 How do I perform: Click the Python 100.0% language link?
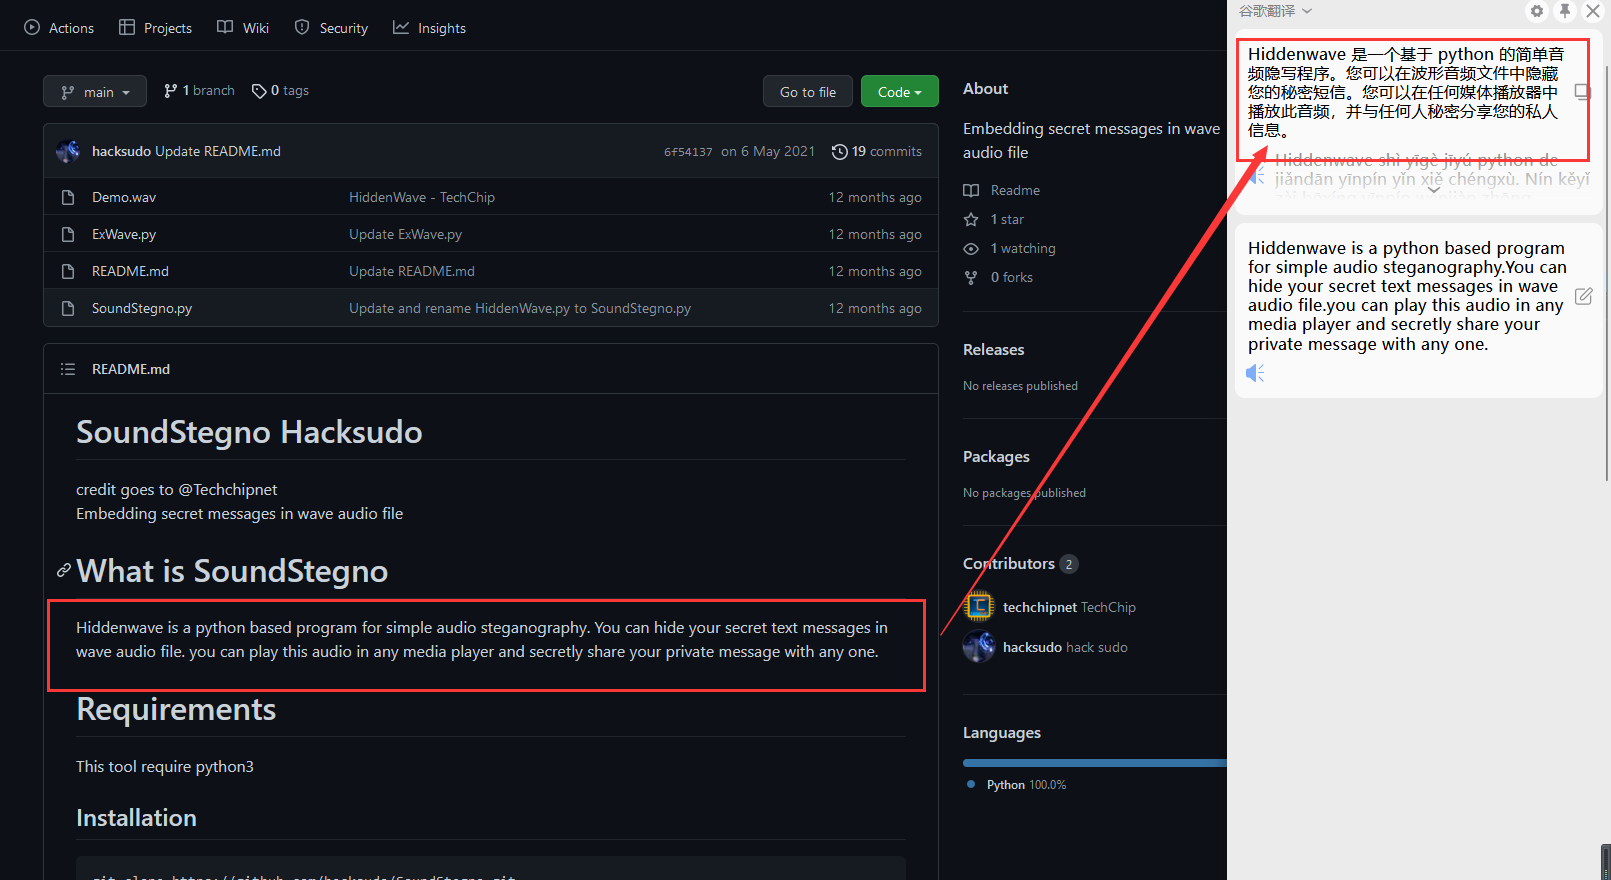[1026, 784]
